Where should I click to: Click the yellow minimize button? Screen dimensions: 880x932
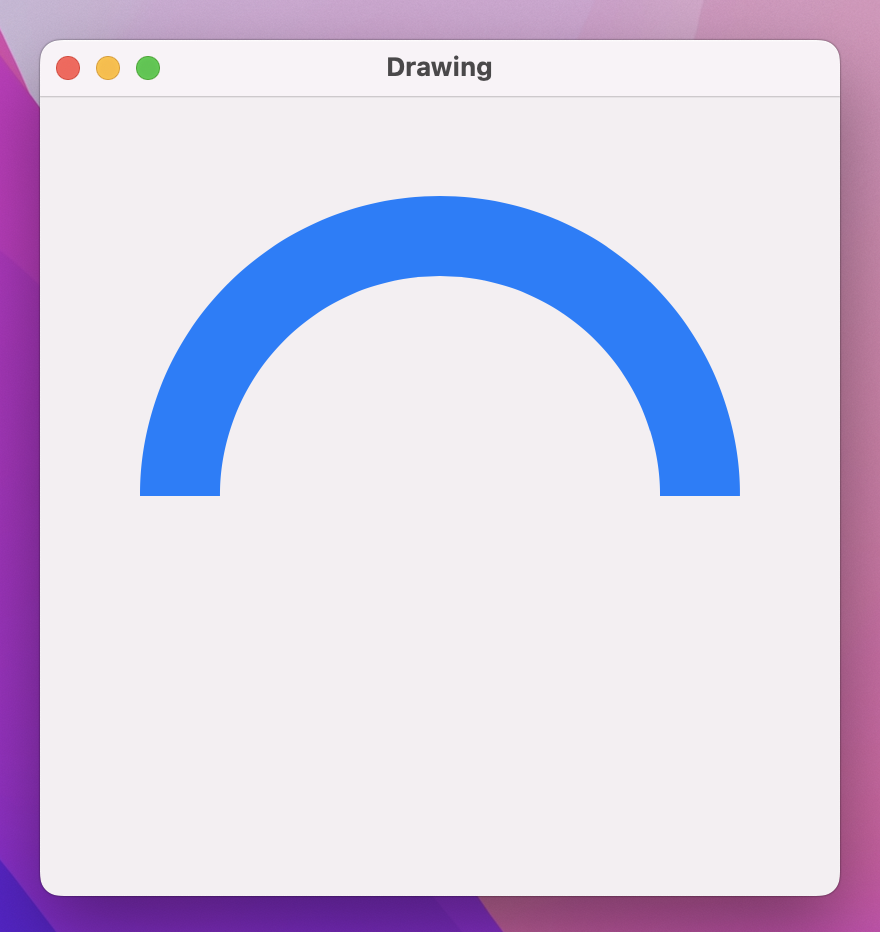click(x=107, y=67)
